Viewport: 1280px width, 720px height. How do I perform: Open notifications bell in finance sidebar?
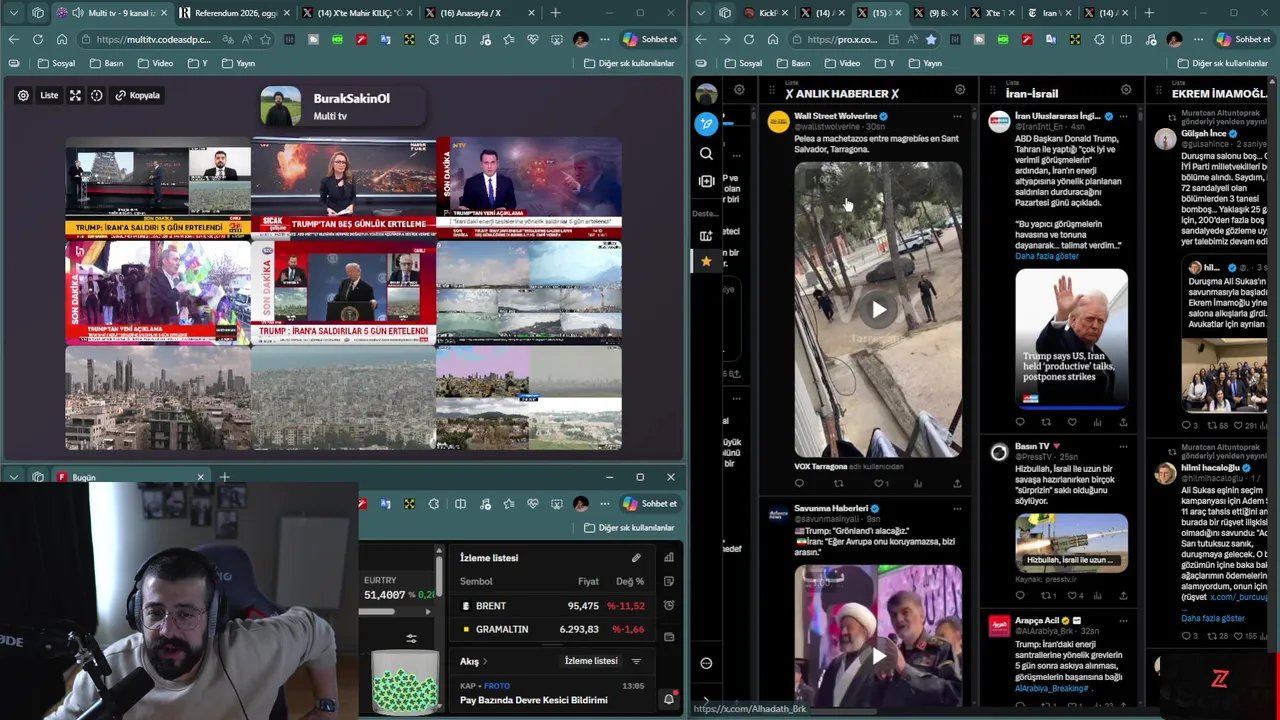coord(669,699)
